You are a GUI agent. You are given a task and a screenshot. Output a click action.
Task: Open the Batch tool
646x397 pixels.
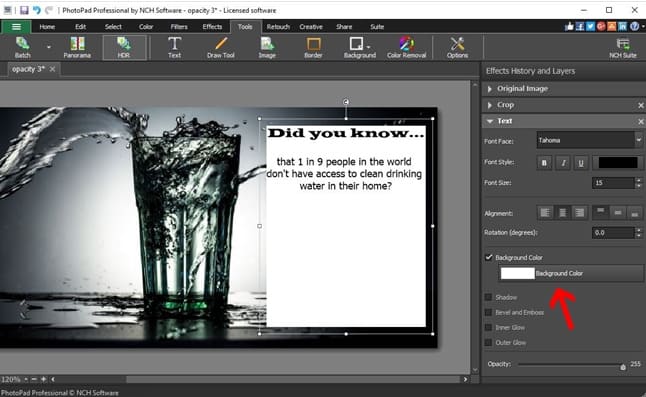click(x=22, y=47)
